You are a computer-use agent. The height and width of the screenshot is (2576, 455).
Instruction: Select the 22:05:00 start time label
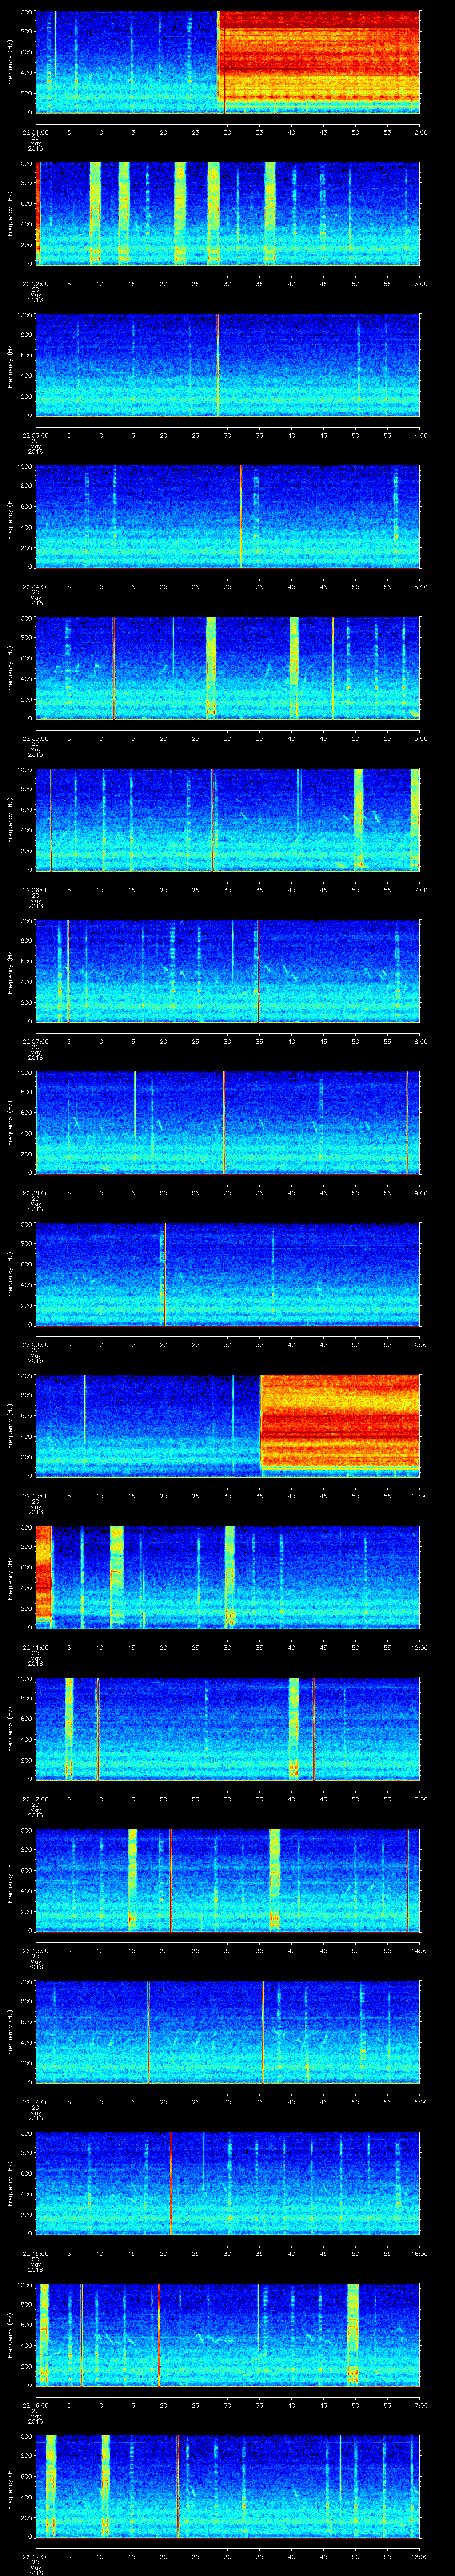pos(35,738)
